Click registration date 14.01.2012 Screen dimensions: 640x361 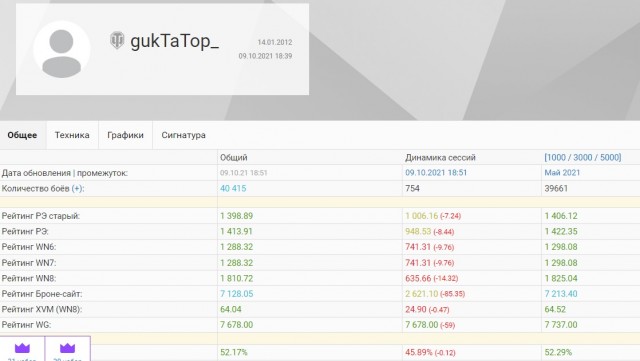[x=275, y=42]
